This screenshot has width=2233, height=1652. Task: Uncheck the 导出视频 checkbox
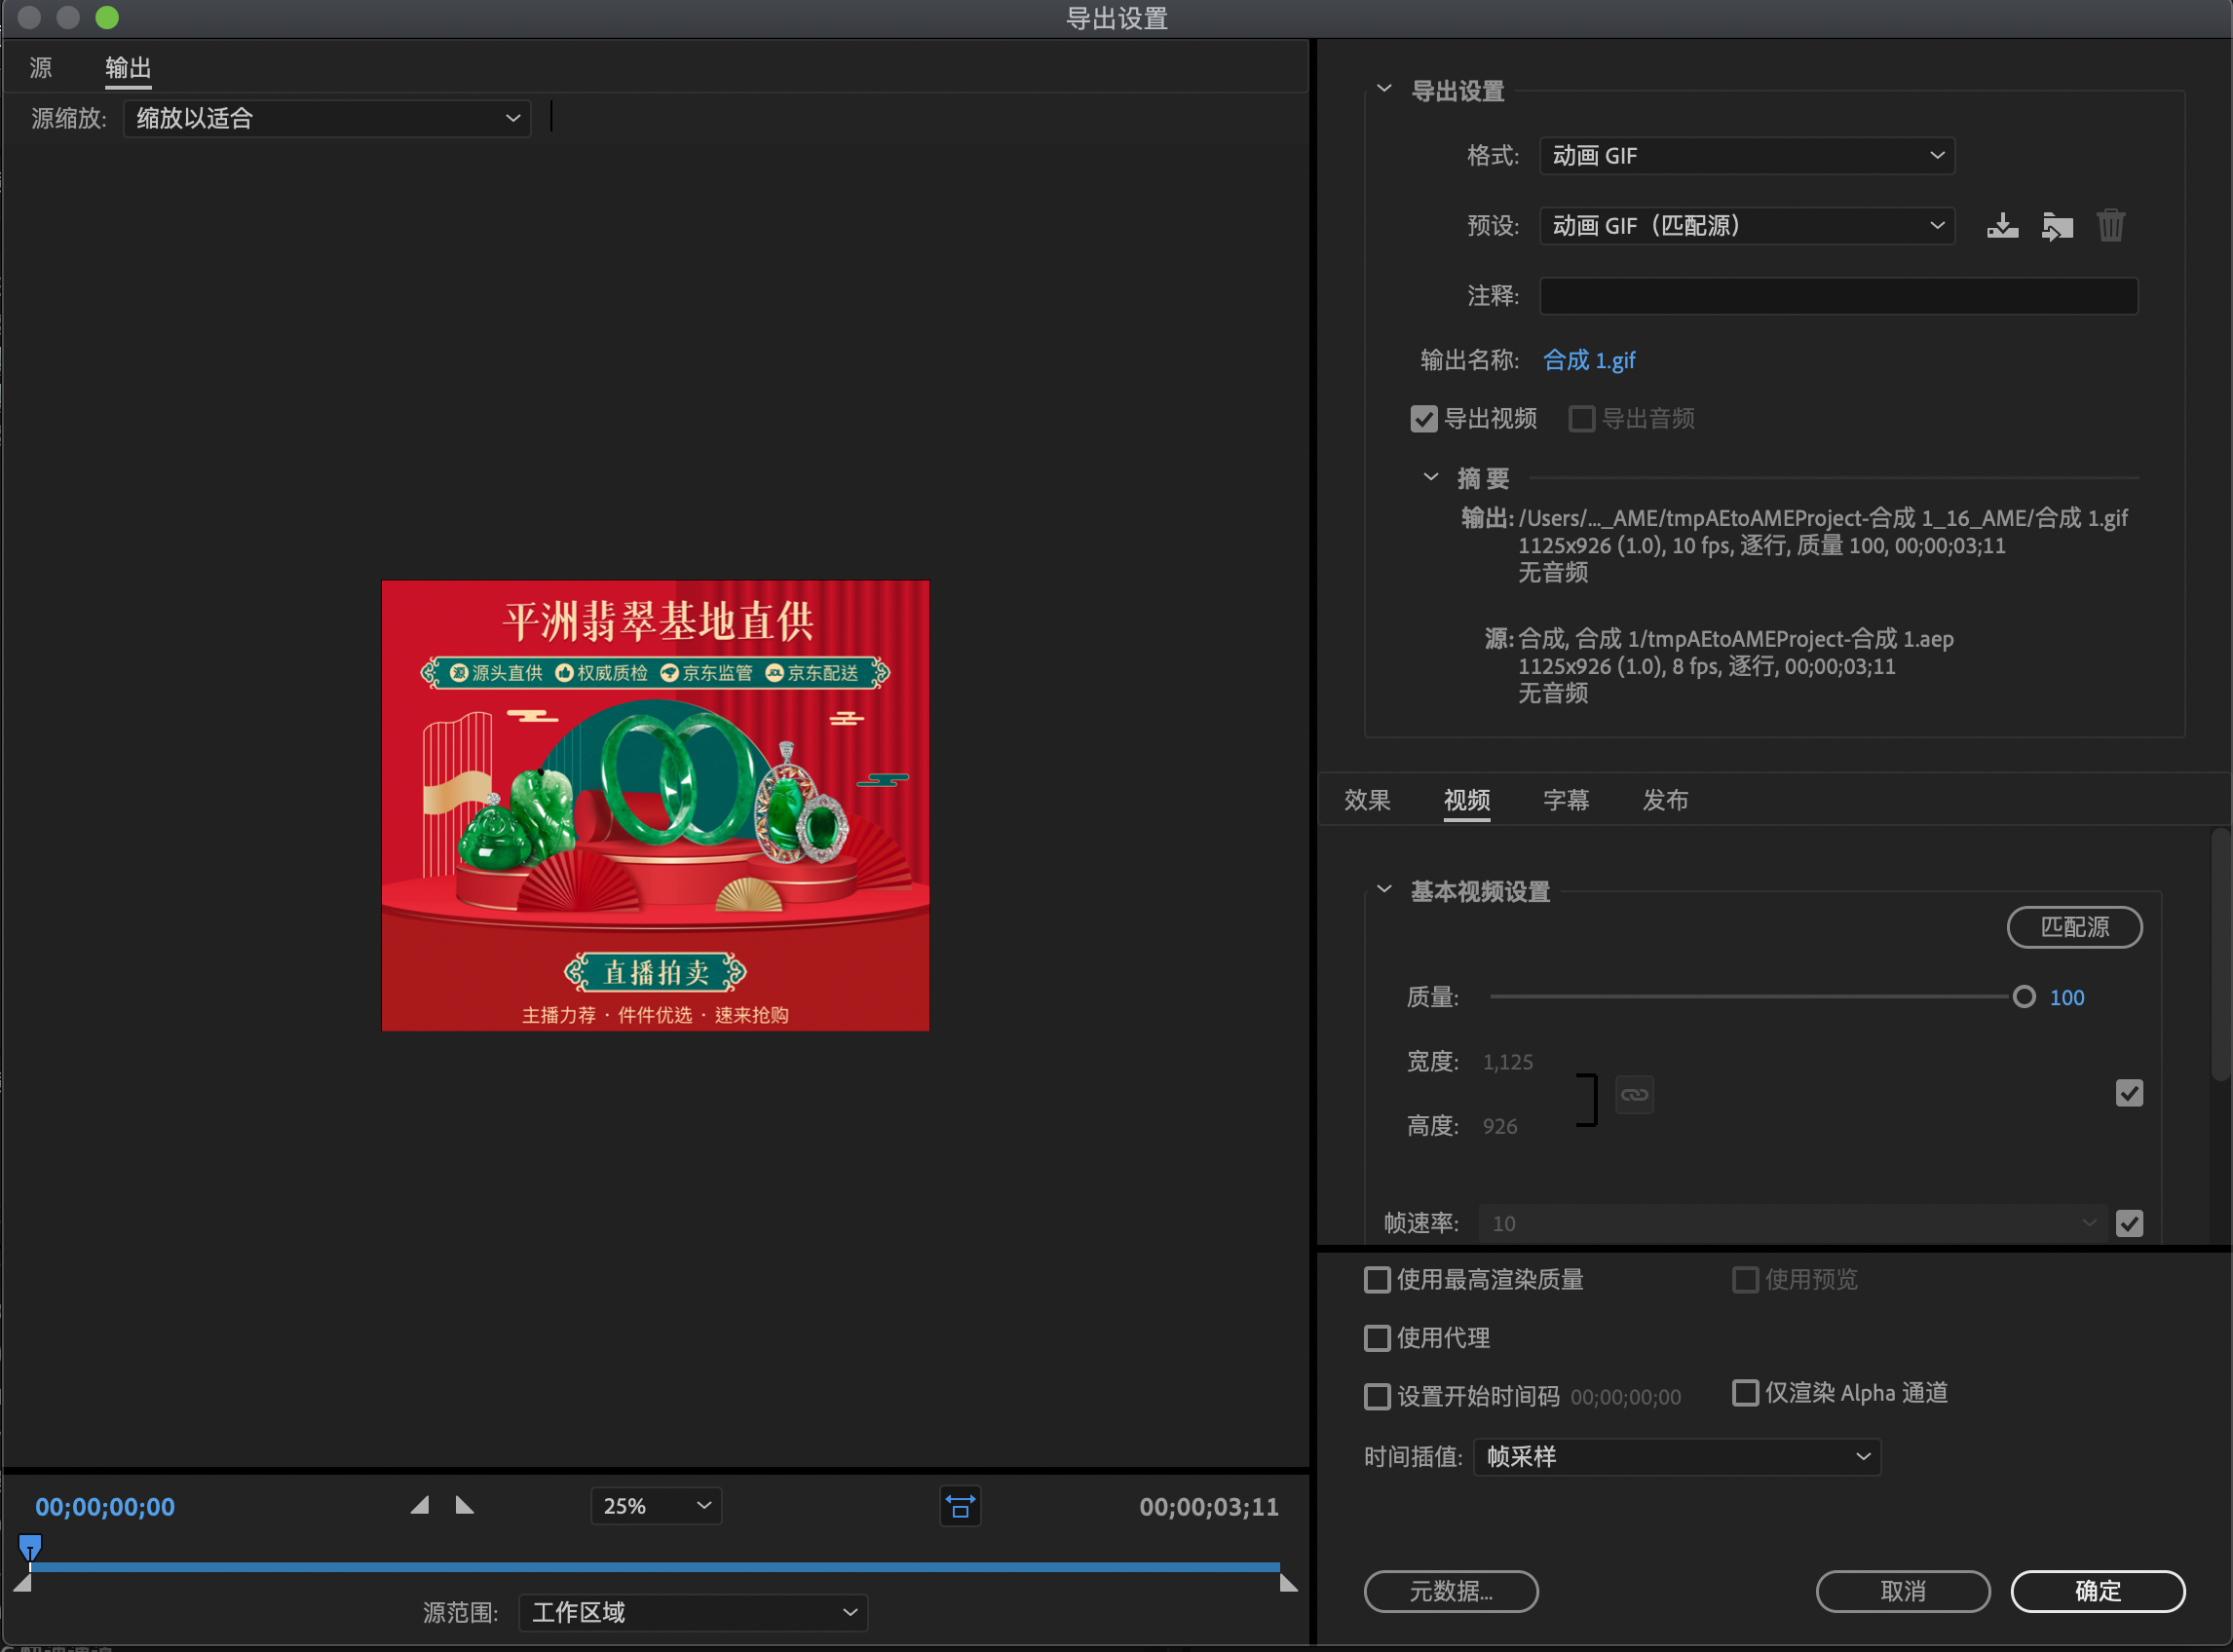click(x=1424, y=419)
